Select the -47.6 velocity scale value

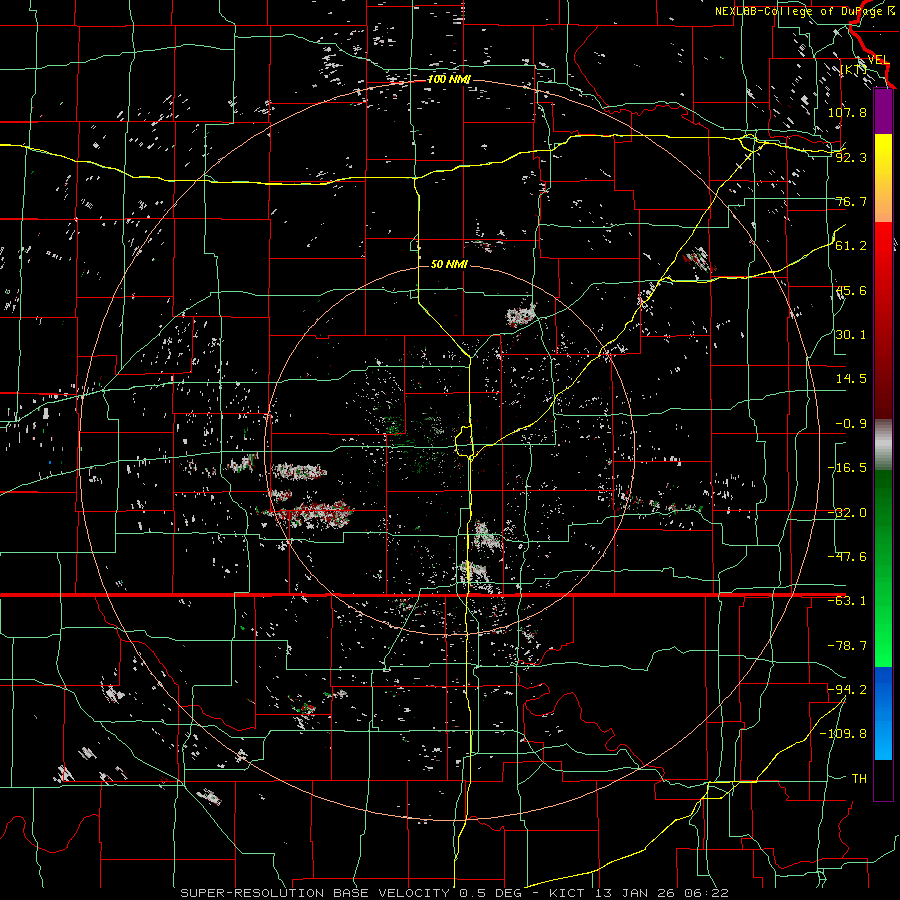[847, 557]
